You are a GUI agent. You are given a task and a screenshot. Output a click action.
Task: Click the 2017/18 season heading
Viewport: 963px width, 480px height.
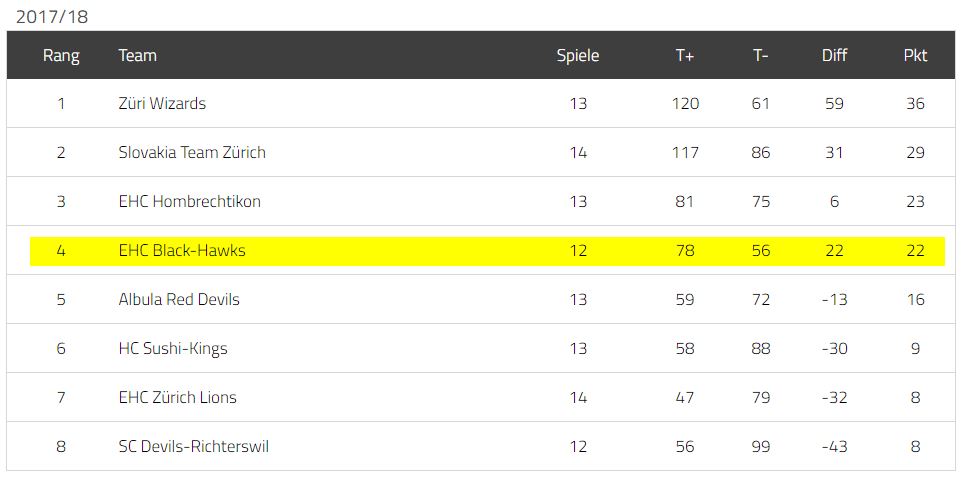(52, 17)
